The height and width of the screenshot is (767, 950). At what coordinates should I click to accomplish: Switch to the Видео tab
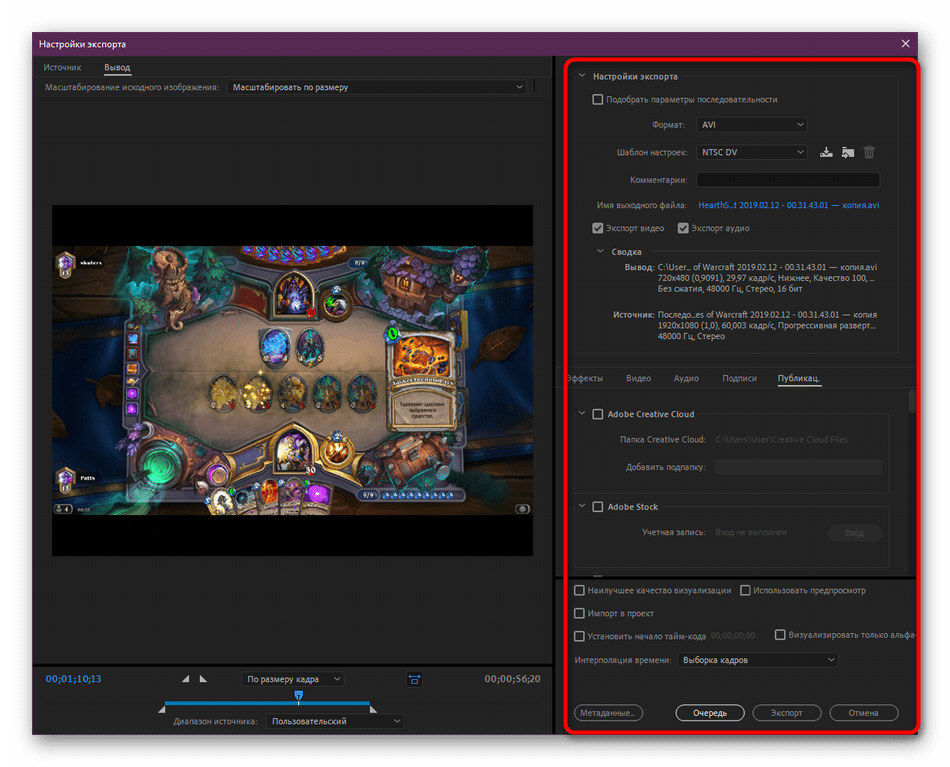tap(638, 378)
